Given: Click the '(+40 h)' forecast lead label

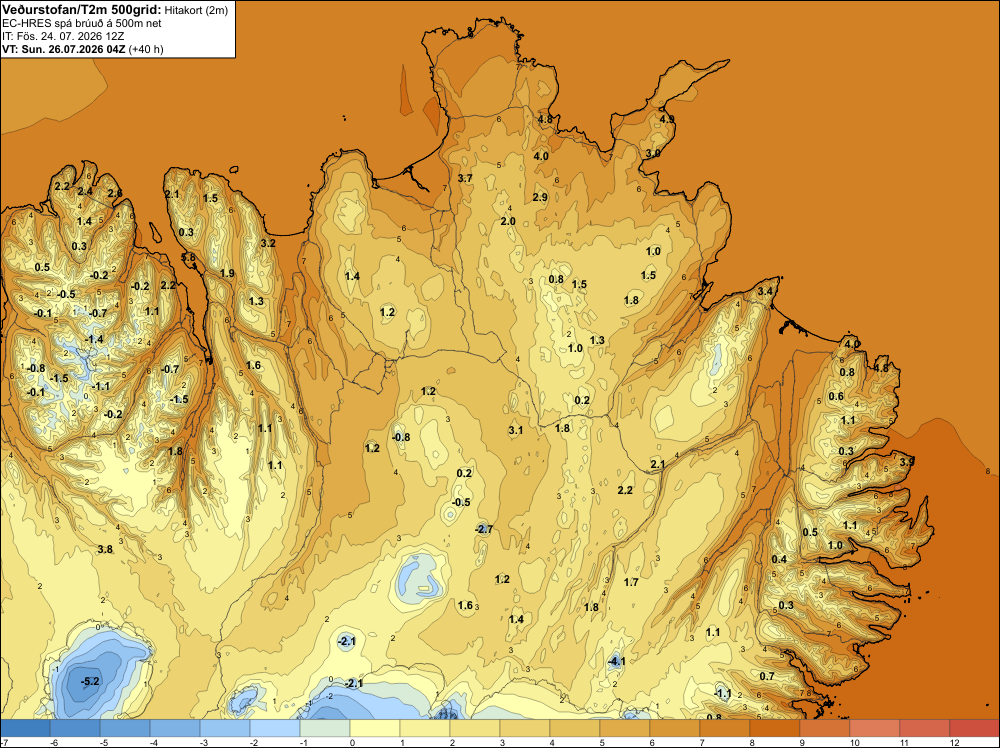Looking at the screenshot, I should (x=146, y=49).
